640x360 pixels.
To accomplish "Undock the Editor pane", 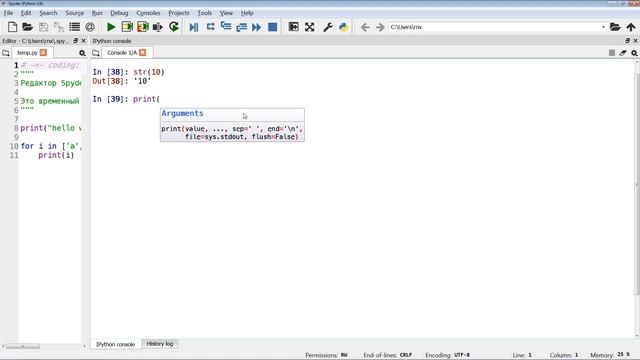I will click(x=76, y=41).
